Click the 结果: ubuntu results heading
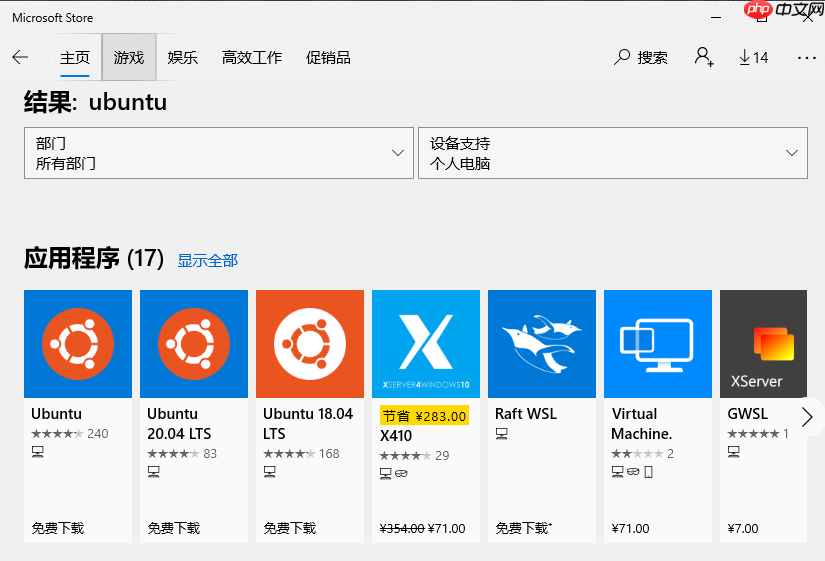The width and height of the screenshot is (825, 561). [95, 102]
